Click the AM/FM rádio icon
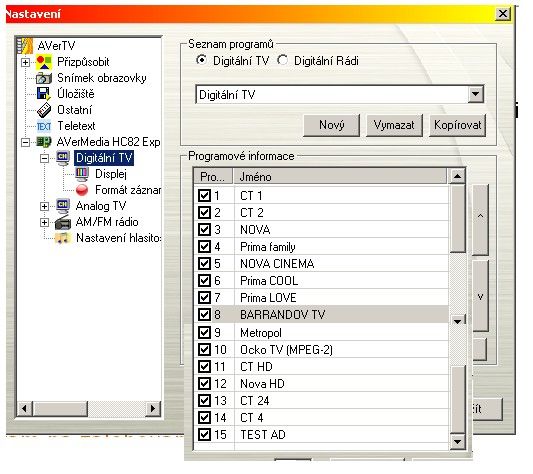The width and height of the screenshot is (533, 474). pyautogui.click(x=63, y=222)
